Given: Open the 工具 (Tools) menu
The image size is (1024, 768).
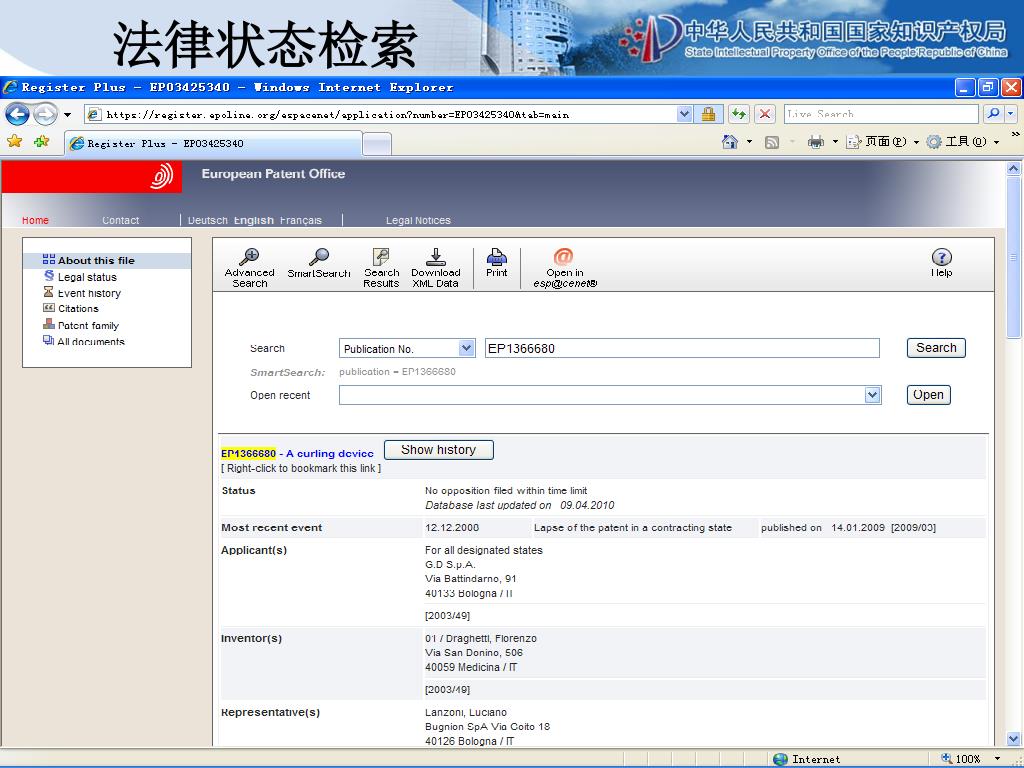Looking at the screenshot, I should click(963, 142).
